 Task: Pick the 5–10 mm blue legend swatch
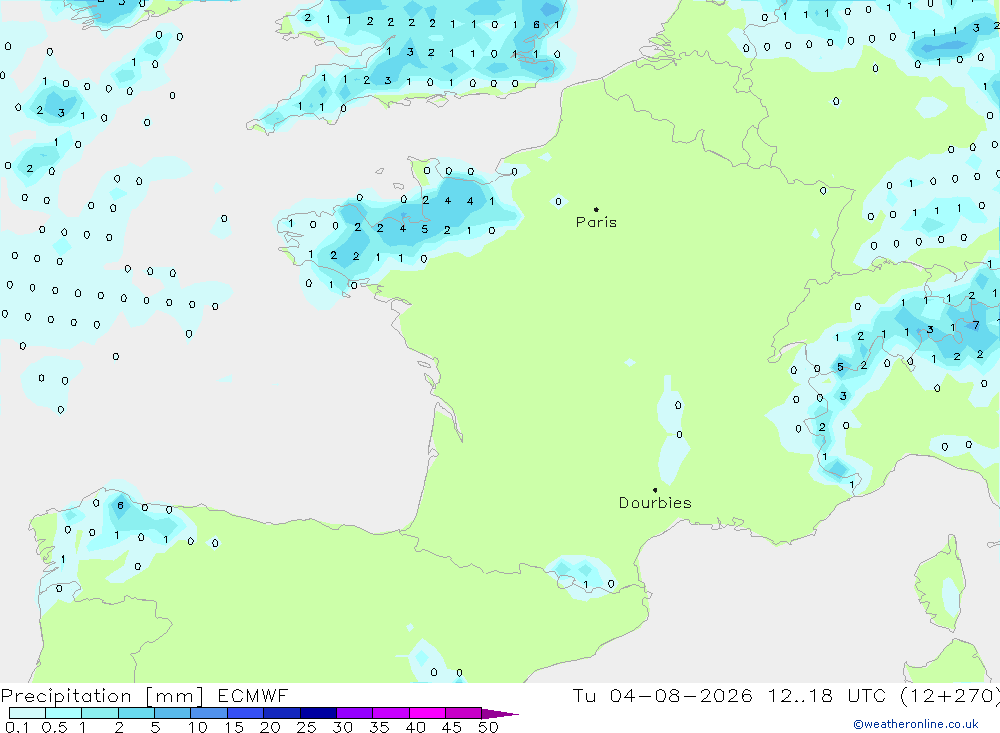(172, 713)
